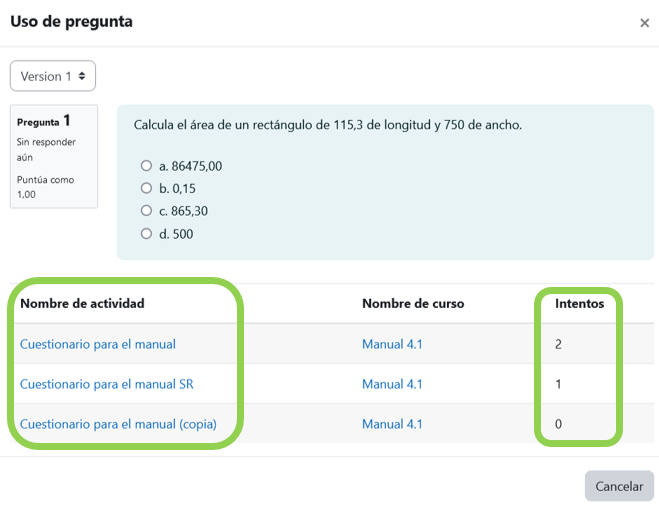Choose answer option c. 865,30
659x506 pixels.
(x=147, y=211)
